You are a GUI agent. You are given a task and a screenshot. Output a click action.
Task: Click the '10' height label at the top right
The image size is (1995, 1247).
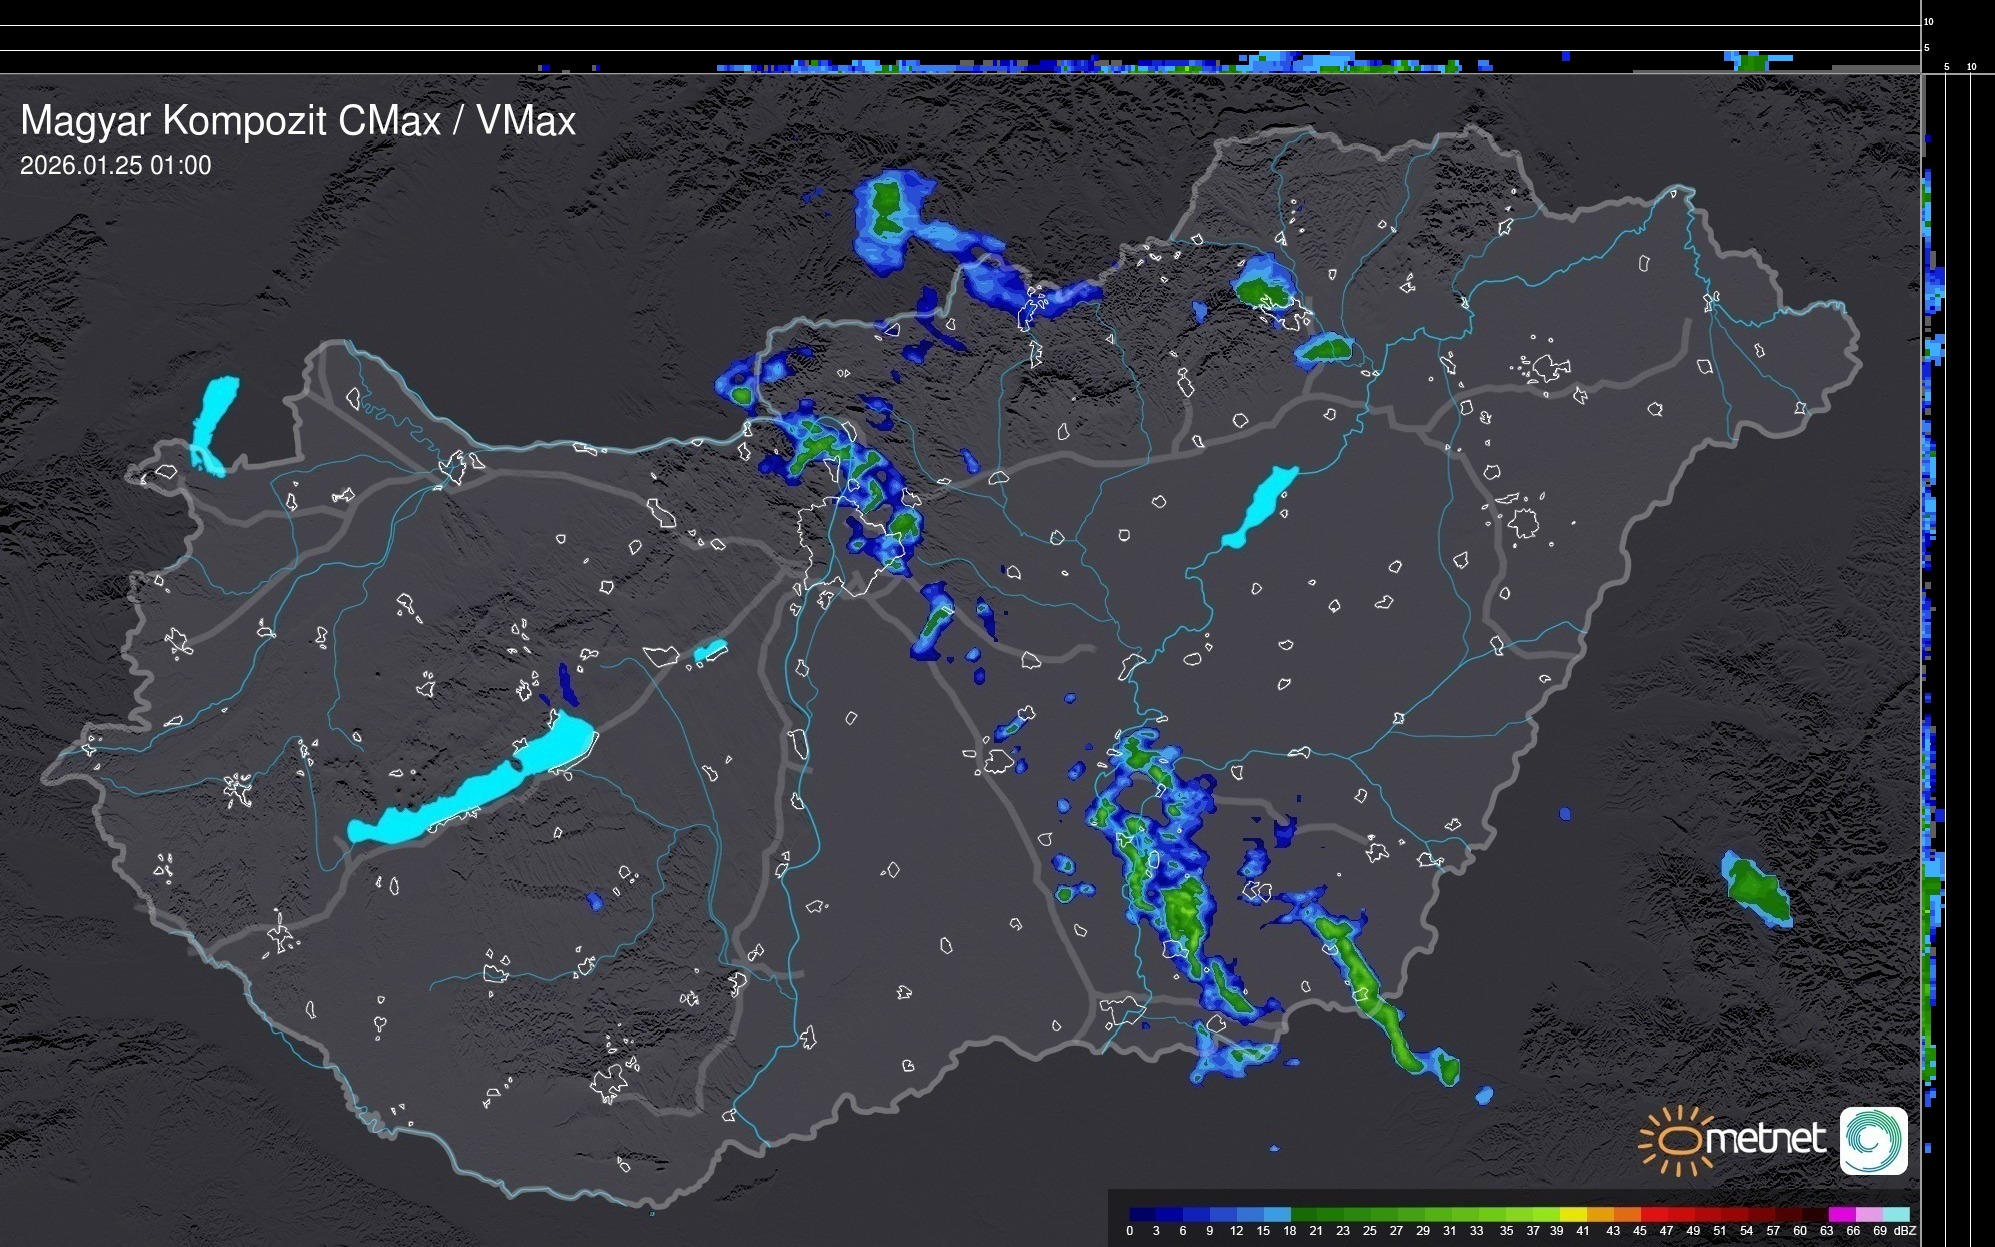[x=1929, y=21]
